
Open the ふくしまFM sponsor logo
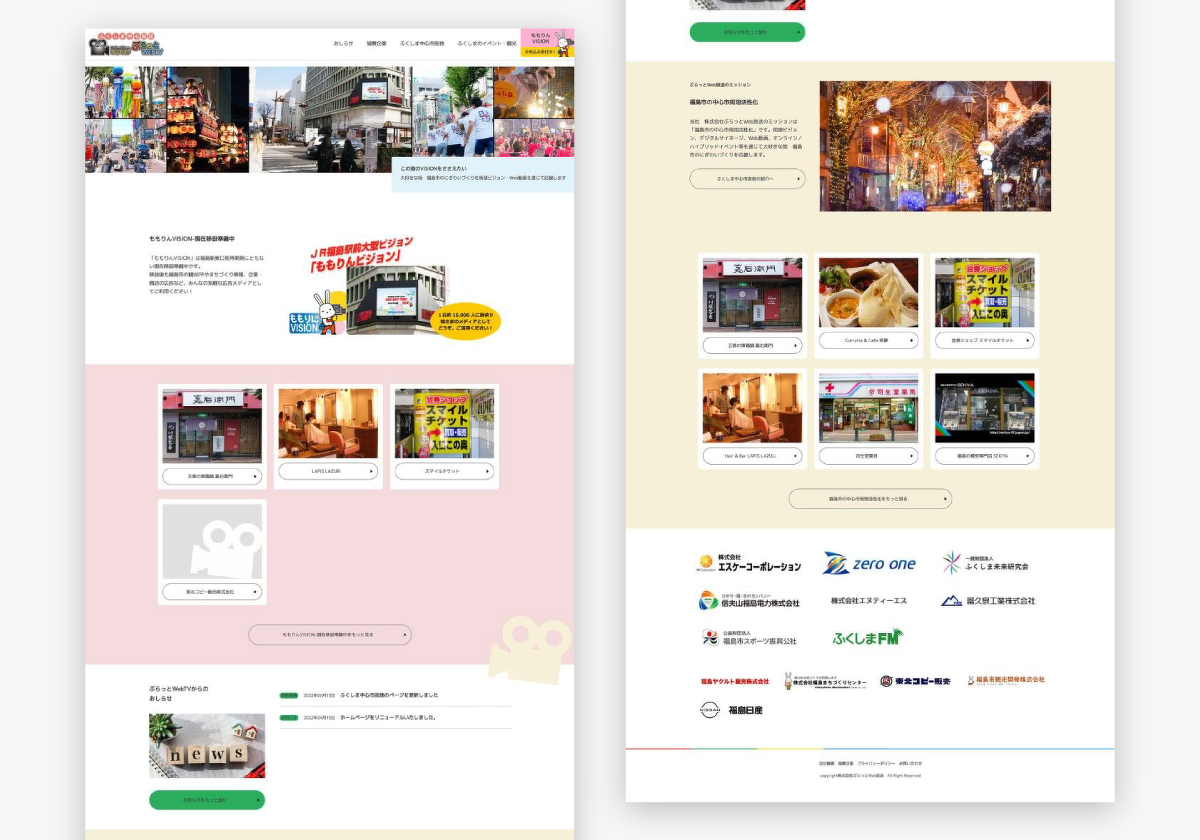(867, 637)
